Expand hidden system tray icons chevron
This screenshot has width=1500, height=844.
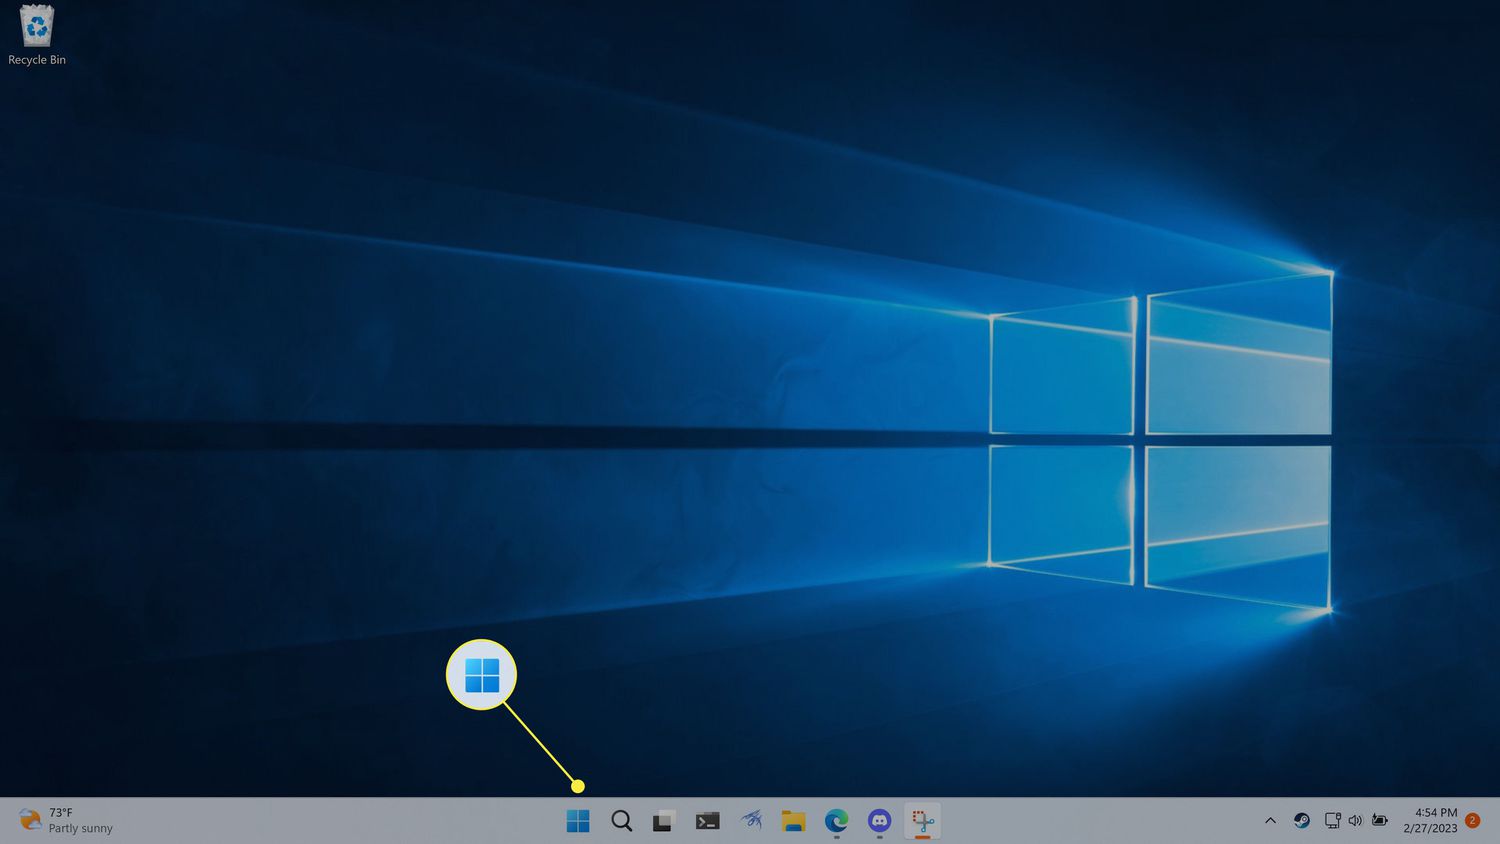point(1270,821)
